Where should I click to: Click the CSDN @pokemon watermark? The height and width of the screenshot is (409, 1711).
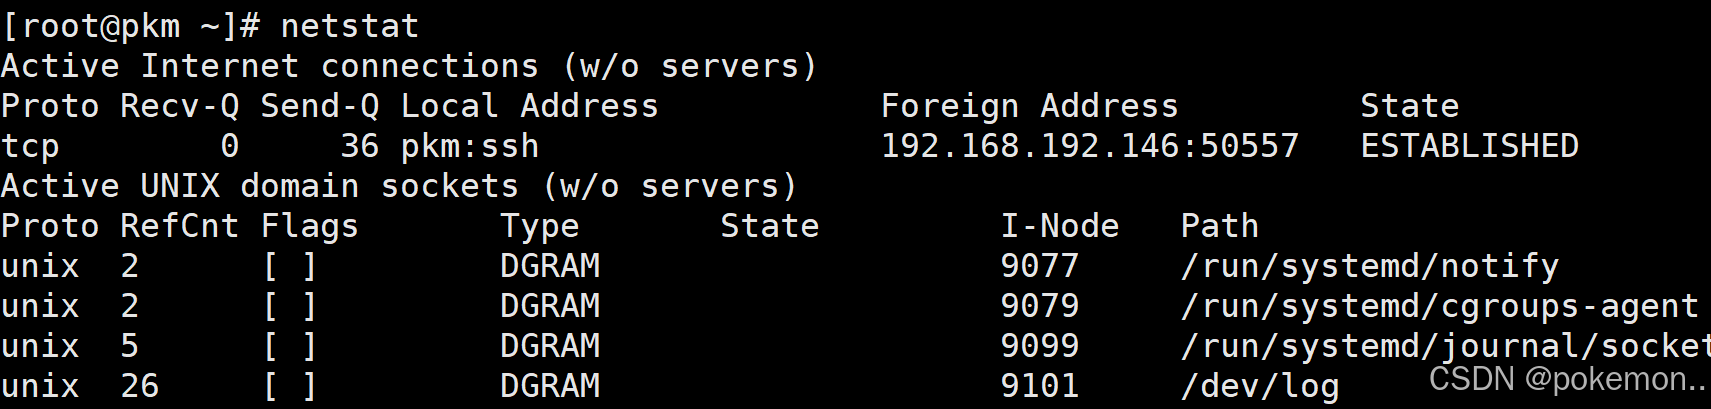point(1568,379)
